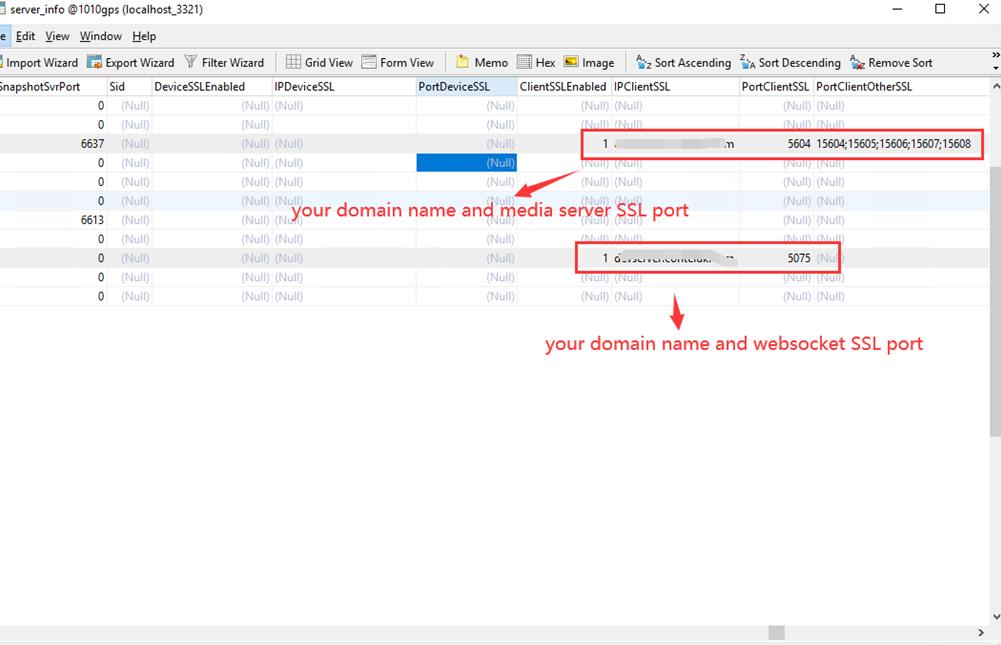The width and height of the screenshot is (1001, 645).
Task: Select ClientSSLEnabled value 1 in 5604 row
Action: point(564,144)
